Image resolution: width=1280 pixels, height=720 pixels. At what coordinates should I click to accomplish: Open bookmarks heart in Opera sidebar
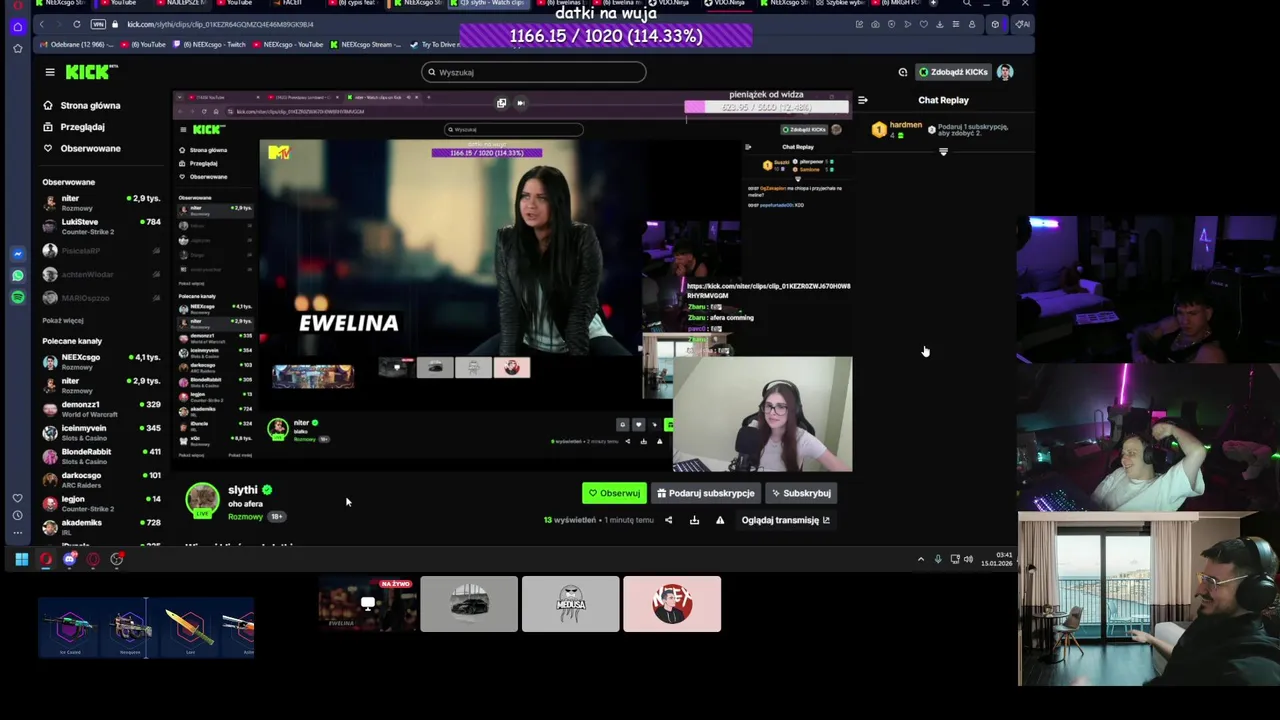click(18, 498)
